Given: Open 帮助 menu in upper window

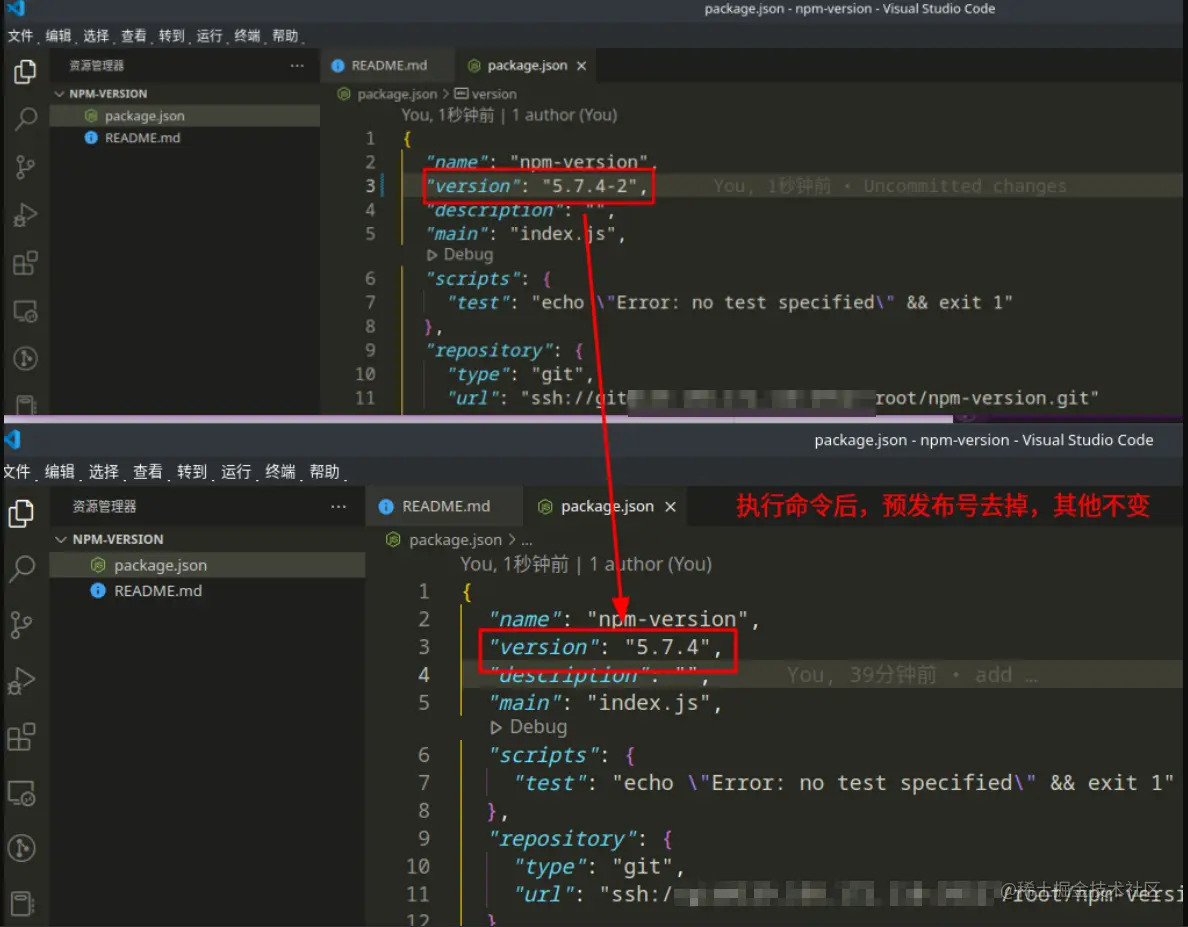Looking at the screenshot, I should 286,36.
